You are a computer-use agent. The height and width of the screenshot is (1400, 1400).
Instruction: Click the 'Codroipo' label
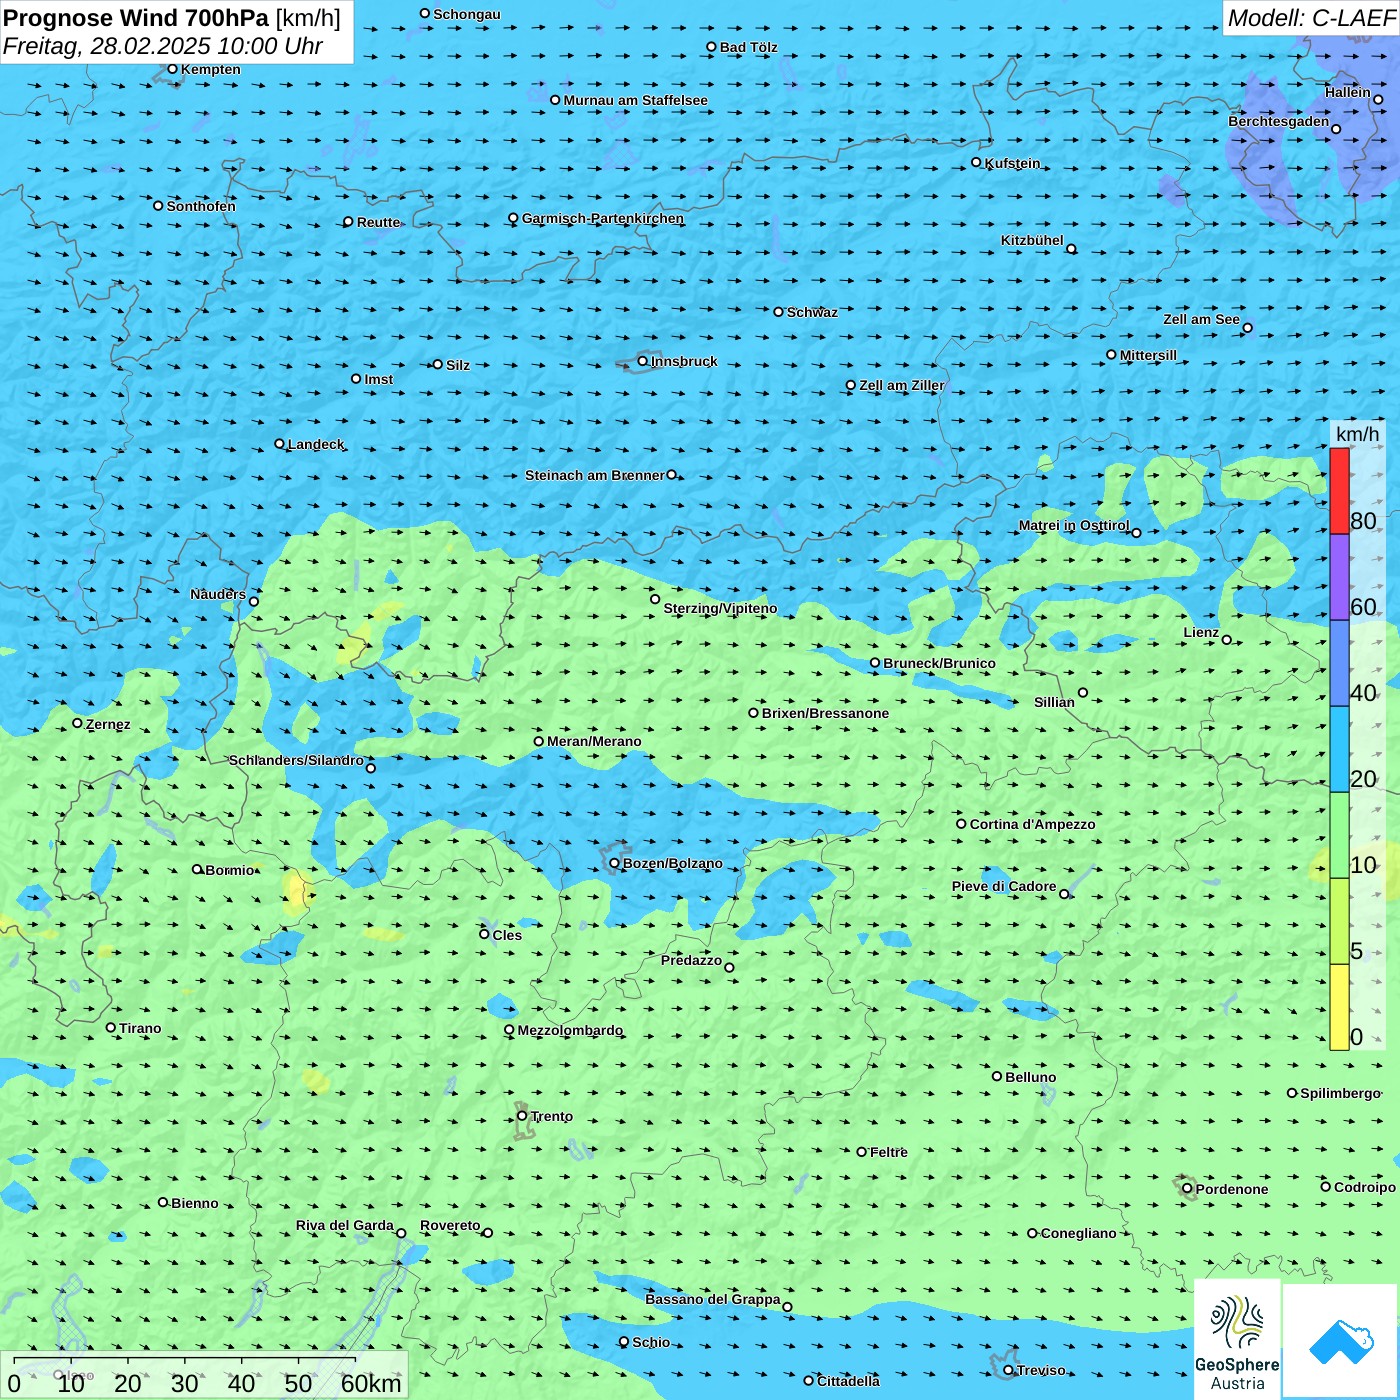pos(1365,1187)
